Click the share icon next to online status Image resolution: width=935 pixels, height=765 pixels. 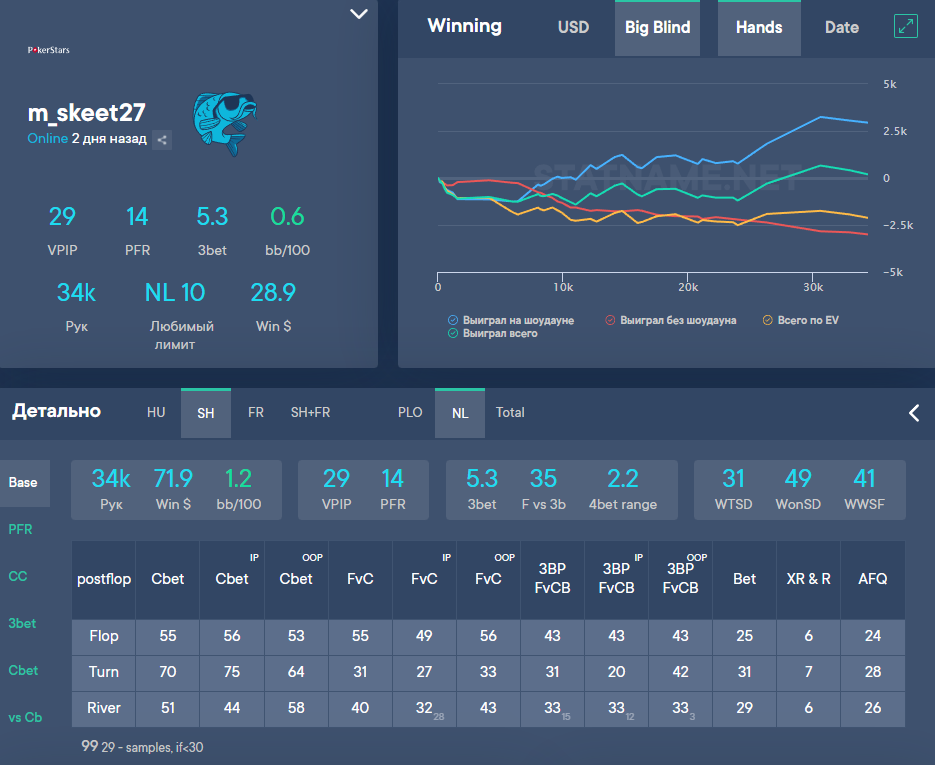click(162, 140)
